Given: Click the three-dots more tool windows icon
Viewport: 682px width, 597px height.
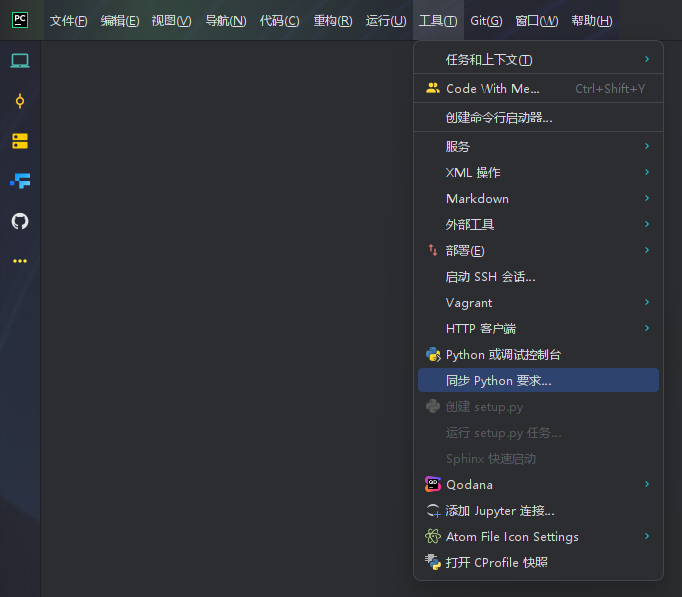Looking at the screenshot, I should pyautogui.click(x=20, y=261).
